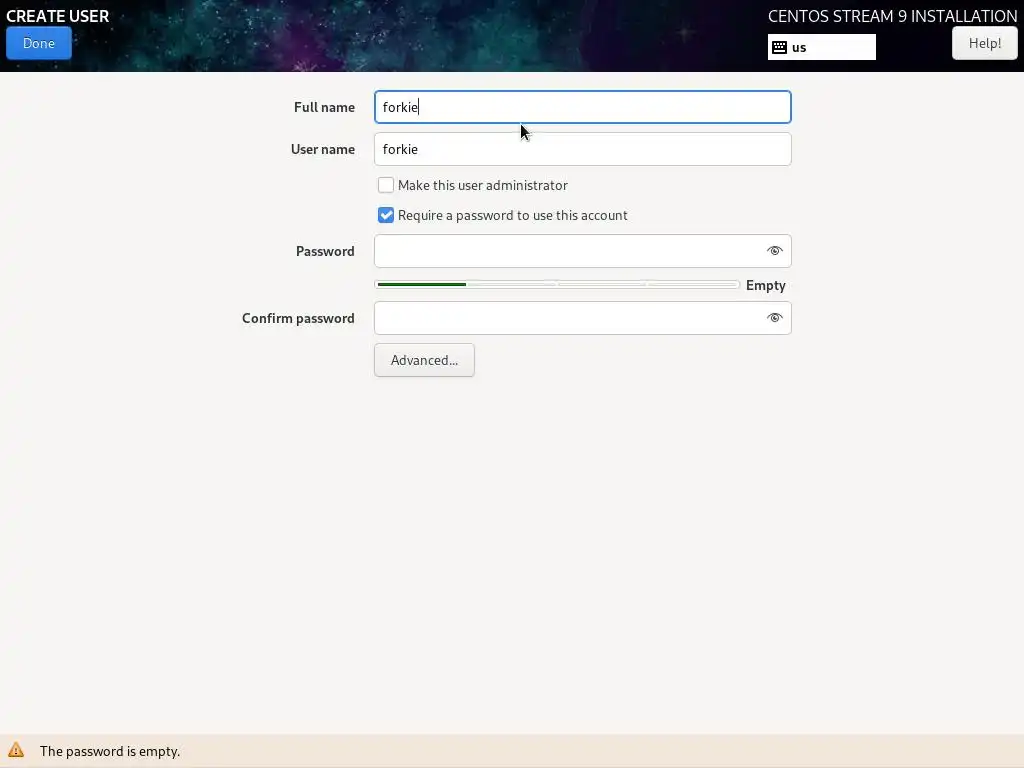
Task: Focus the Full name text field
Action: point(583,107)
